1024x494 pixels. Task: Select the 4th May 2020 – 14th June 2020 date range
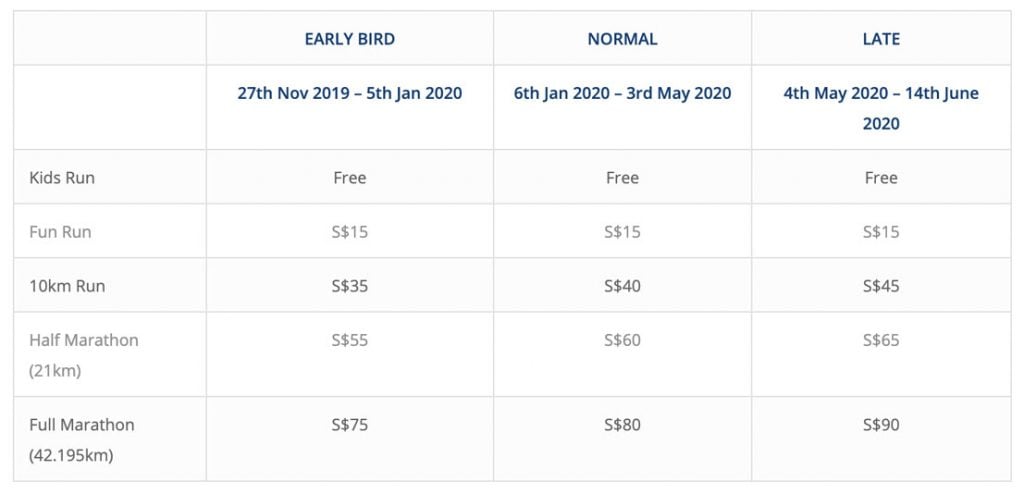click(x=881, y=108)
